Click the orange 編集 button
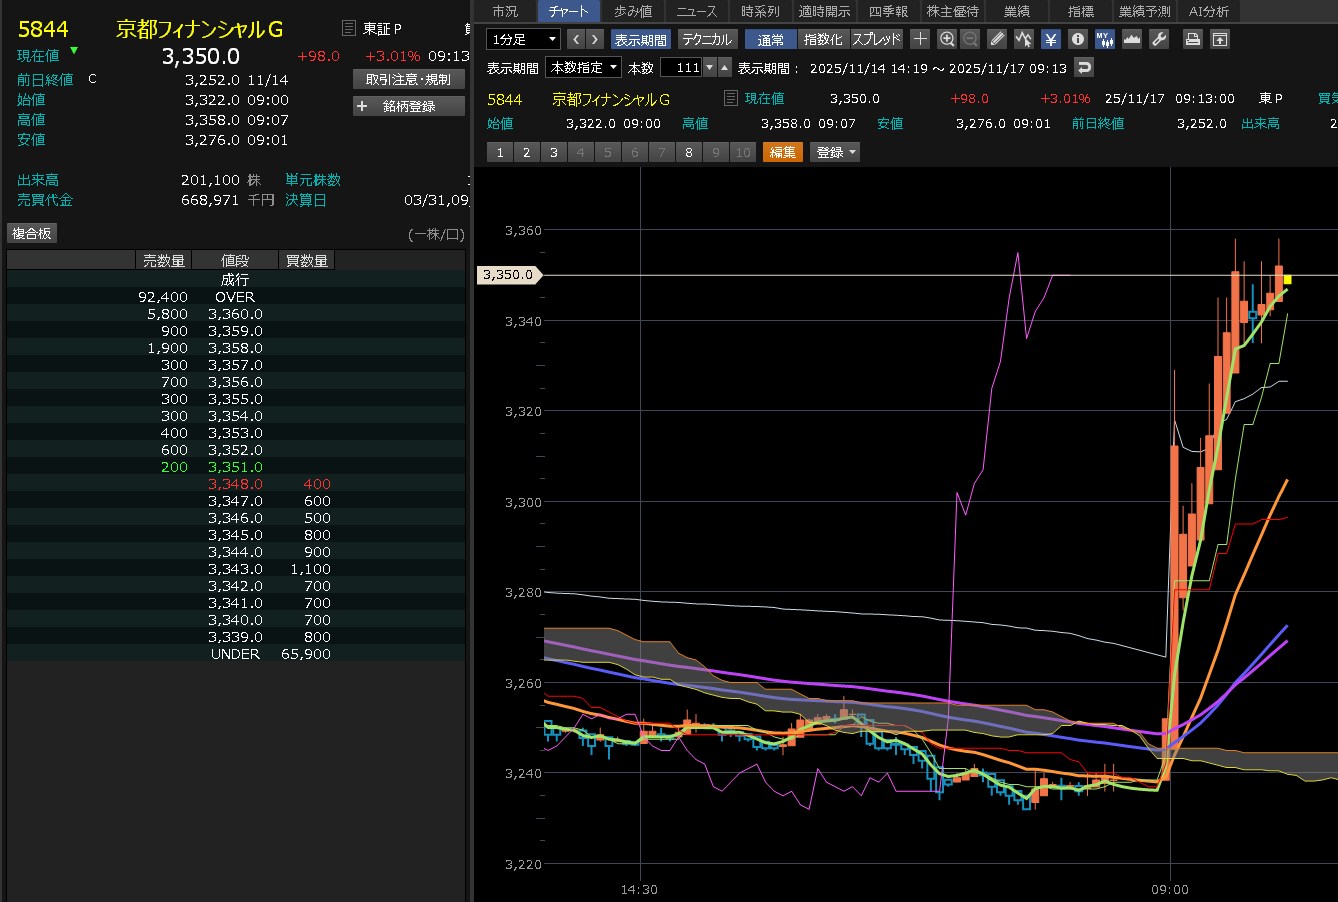The width and height of the screenshot is (1338, 902). (x=782, y=152)
